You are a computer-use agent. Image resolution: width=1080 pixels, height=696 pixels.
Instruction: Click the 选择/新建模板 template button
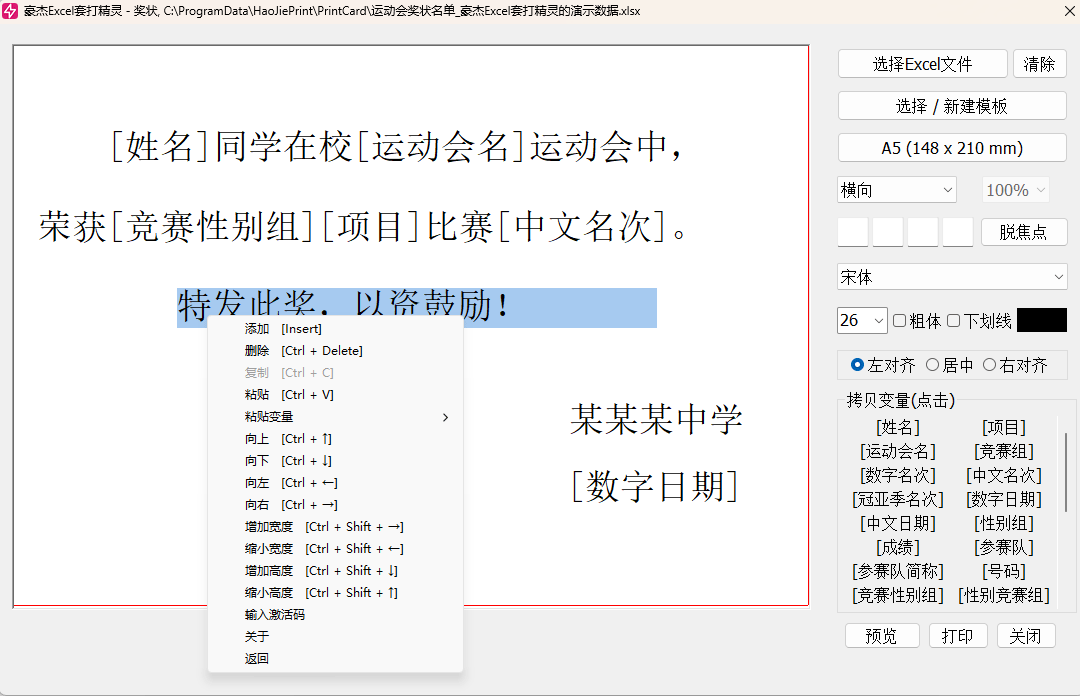click(x=951, y=105)
